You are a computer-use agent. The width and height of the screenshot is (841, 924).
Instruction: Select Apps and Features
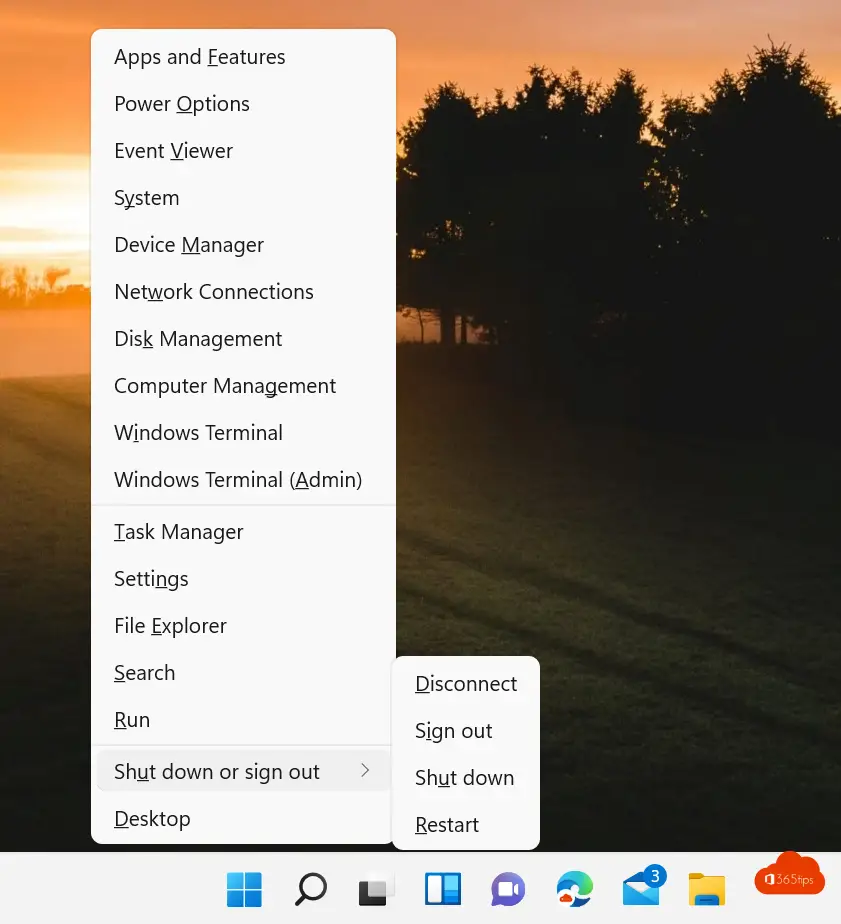click(243, 57)
